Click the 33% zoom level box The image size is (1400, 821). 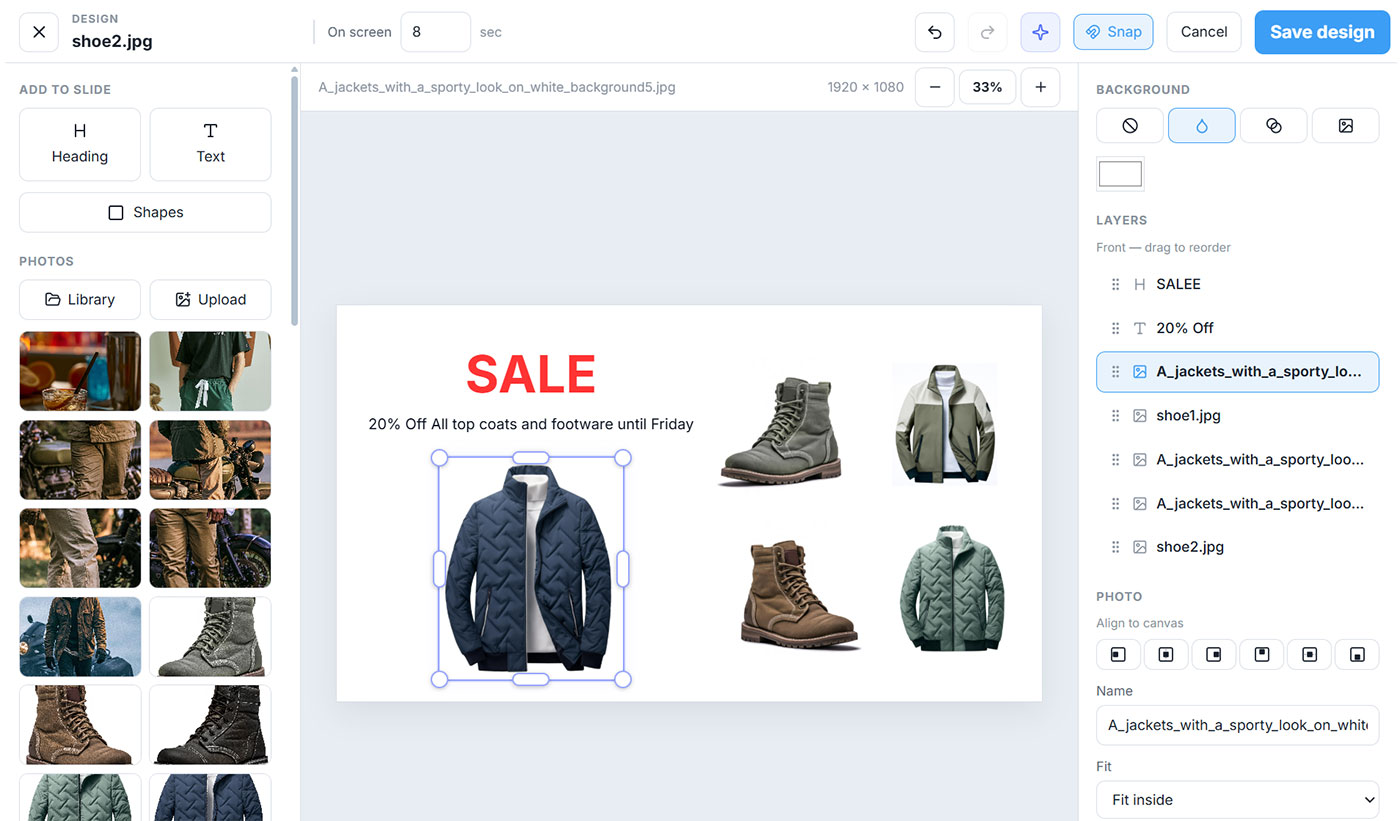987,87
